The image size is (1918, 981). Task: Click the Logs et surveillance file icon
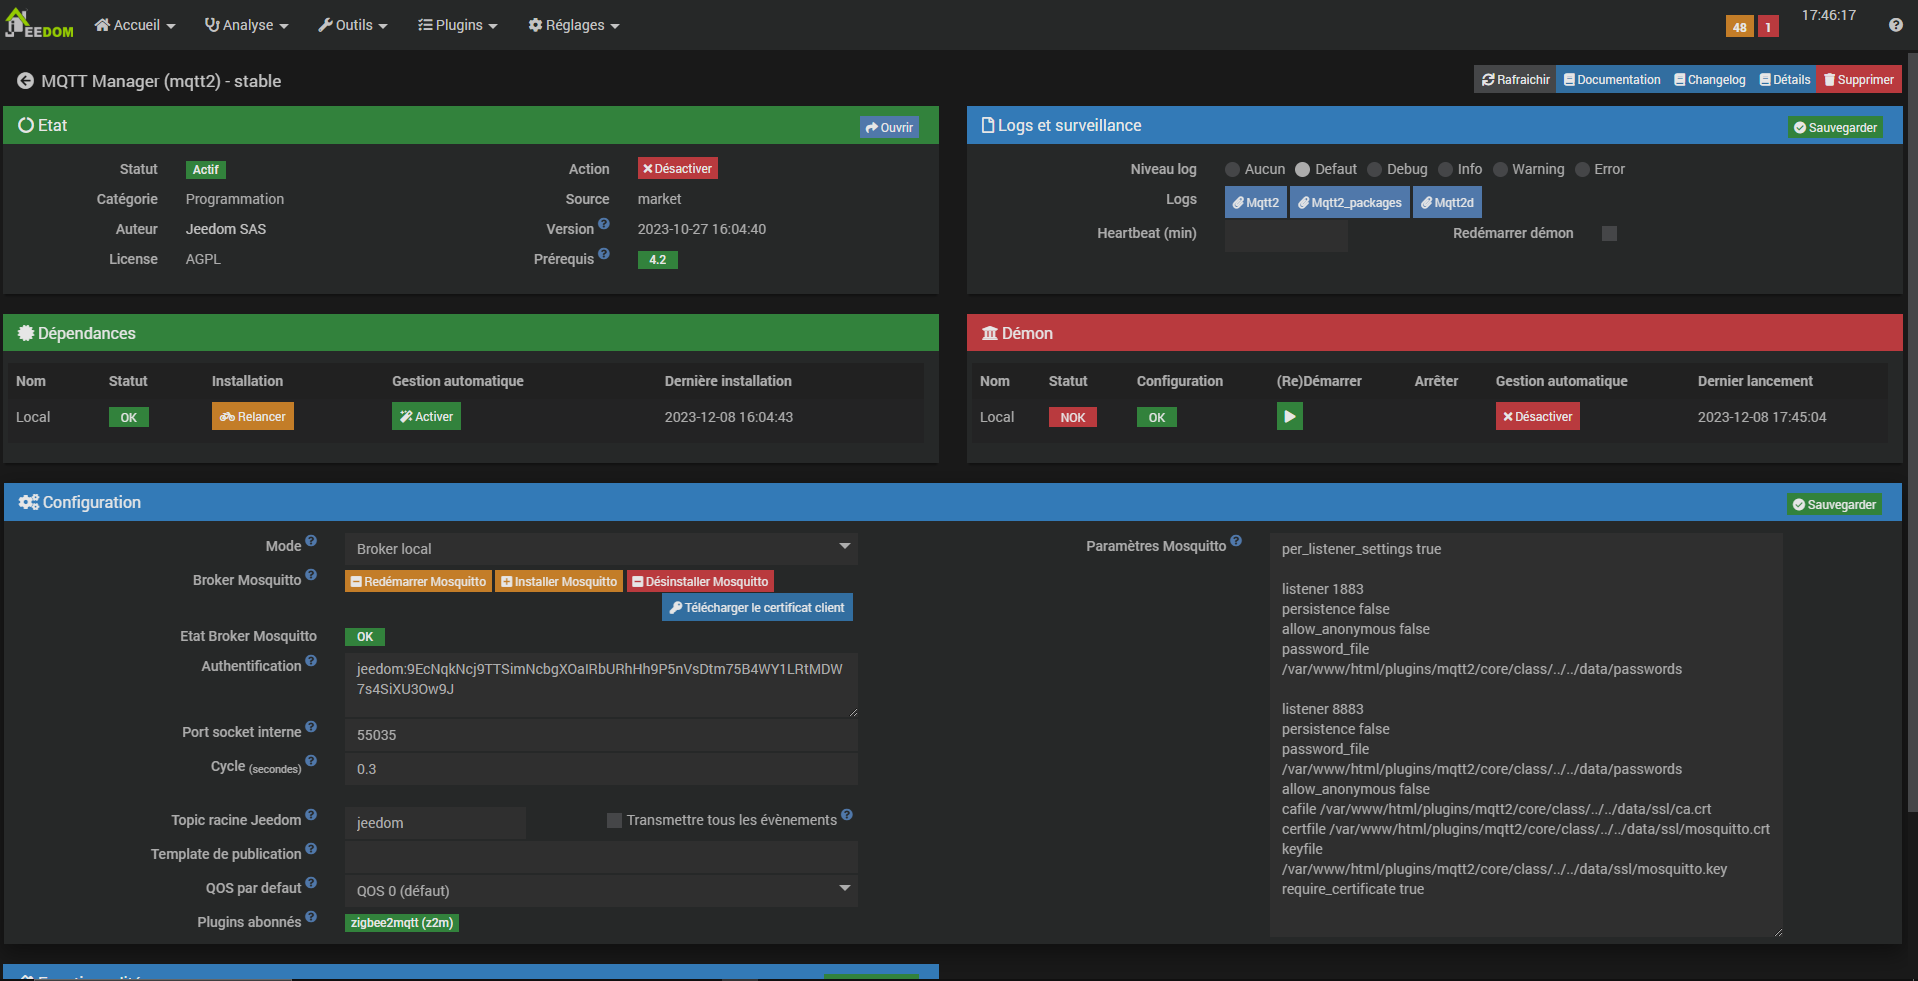(988, 125)
